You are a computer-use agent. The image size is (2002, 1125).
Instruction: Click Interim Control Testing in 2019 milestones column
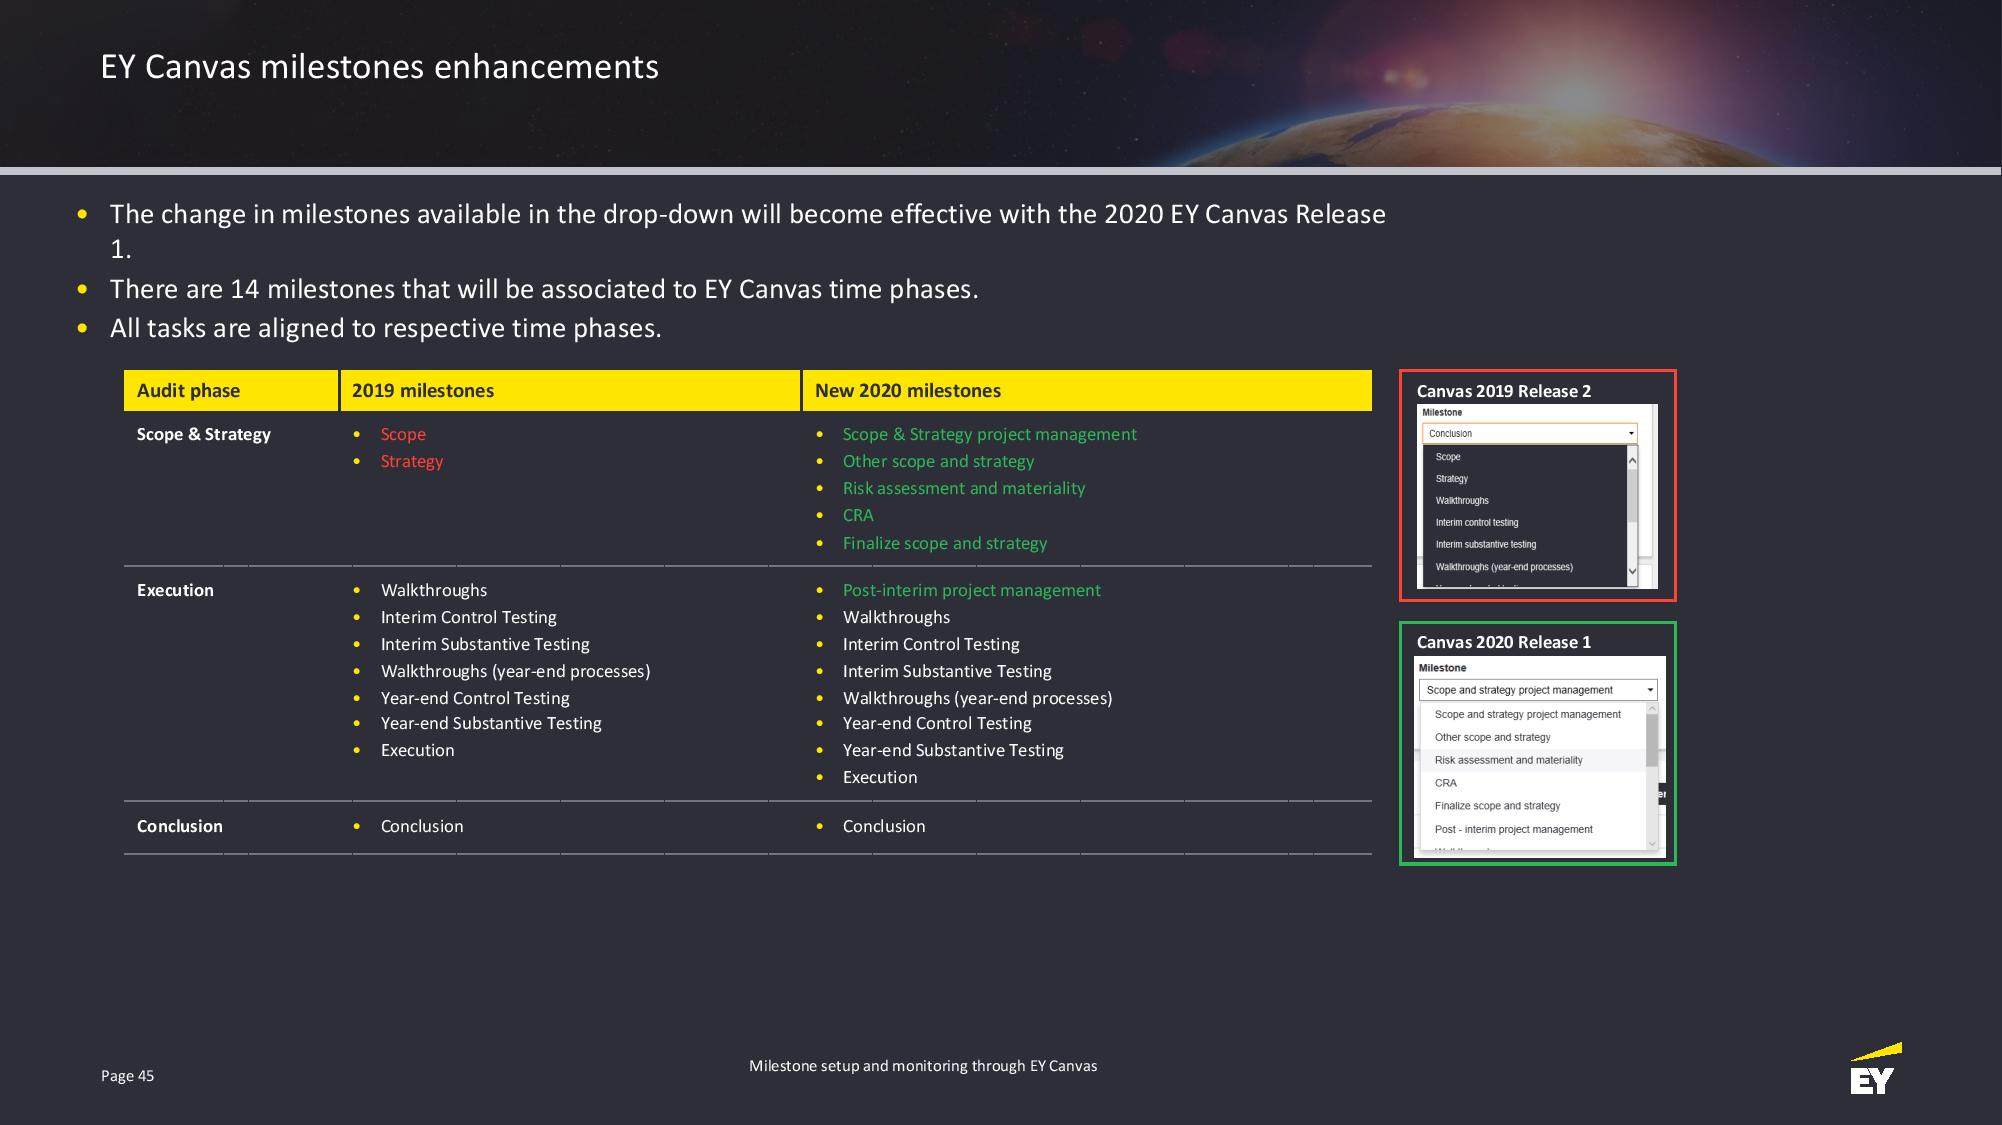[468, 617]
